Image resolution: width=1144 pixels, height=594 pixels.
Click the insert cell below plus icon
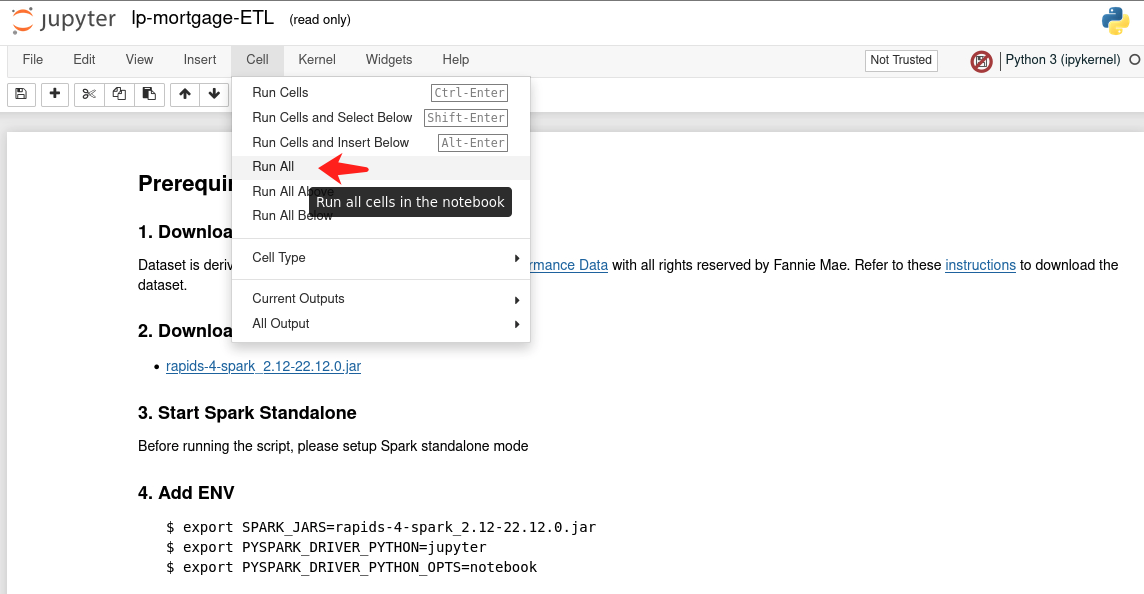tap(54, 94)
